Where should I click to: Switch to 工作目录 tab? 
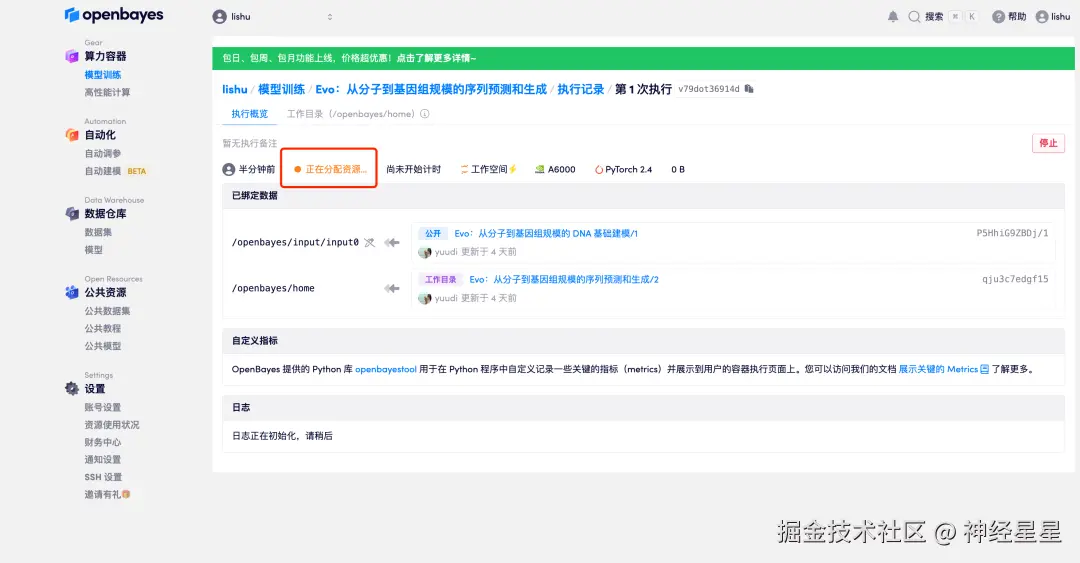(351, 114)
